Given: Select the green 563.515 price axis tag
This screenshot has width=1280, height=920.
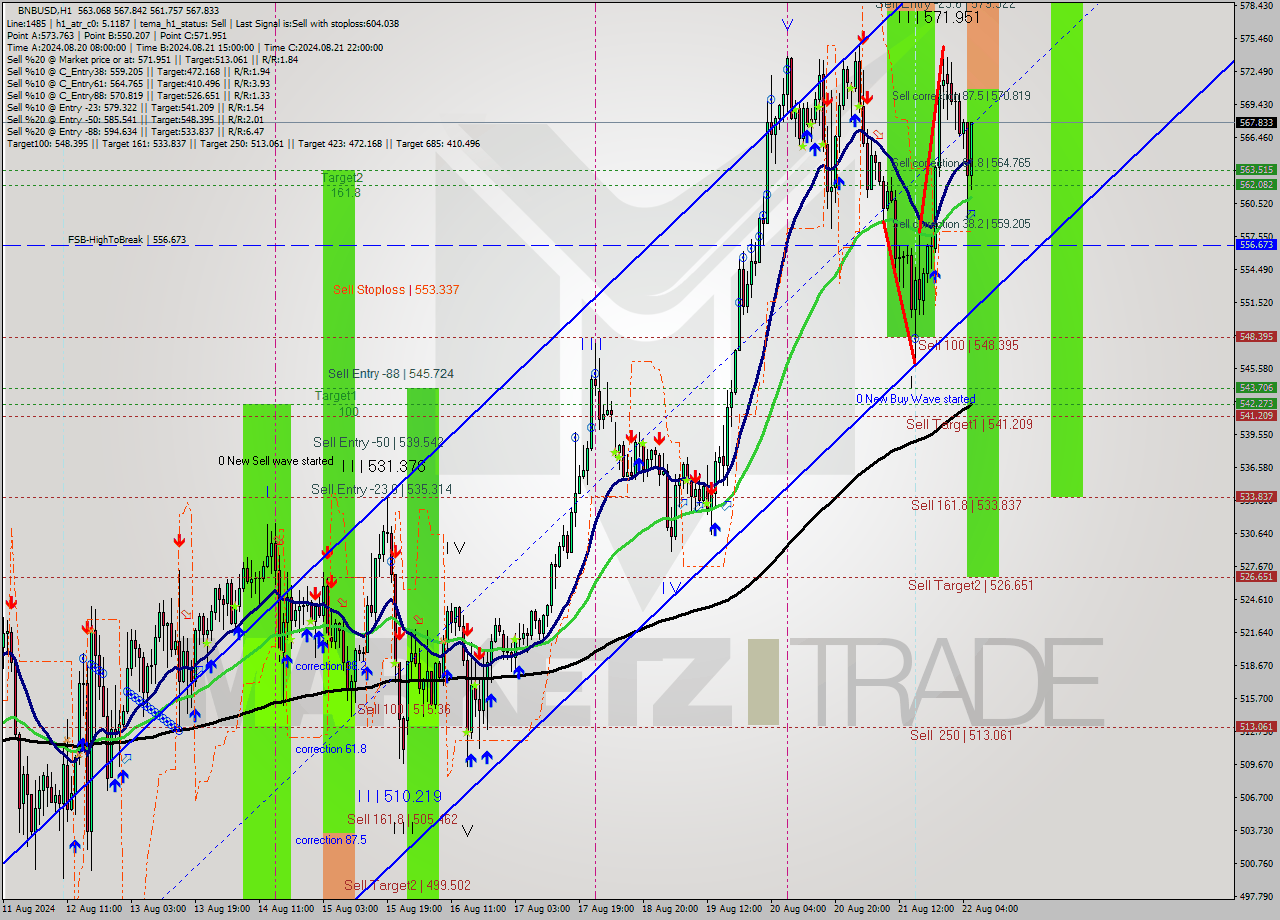Looking at the screenshot, I should [x=1257, y=170].
